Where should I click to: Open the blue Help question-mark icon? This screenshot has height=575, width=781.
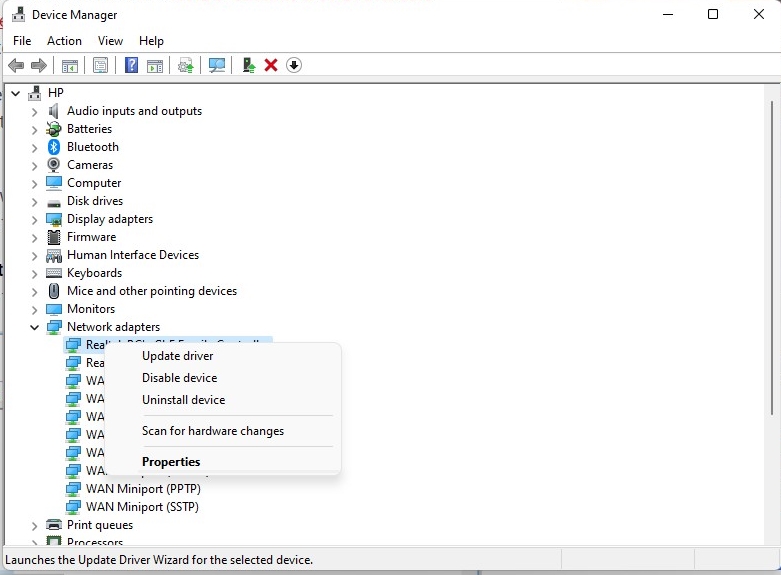[x=131, y=65]
